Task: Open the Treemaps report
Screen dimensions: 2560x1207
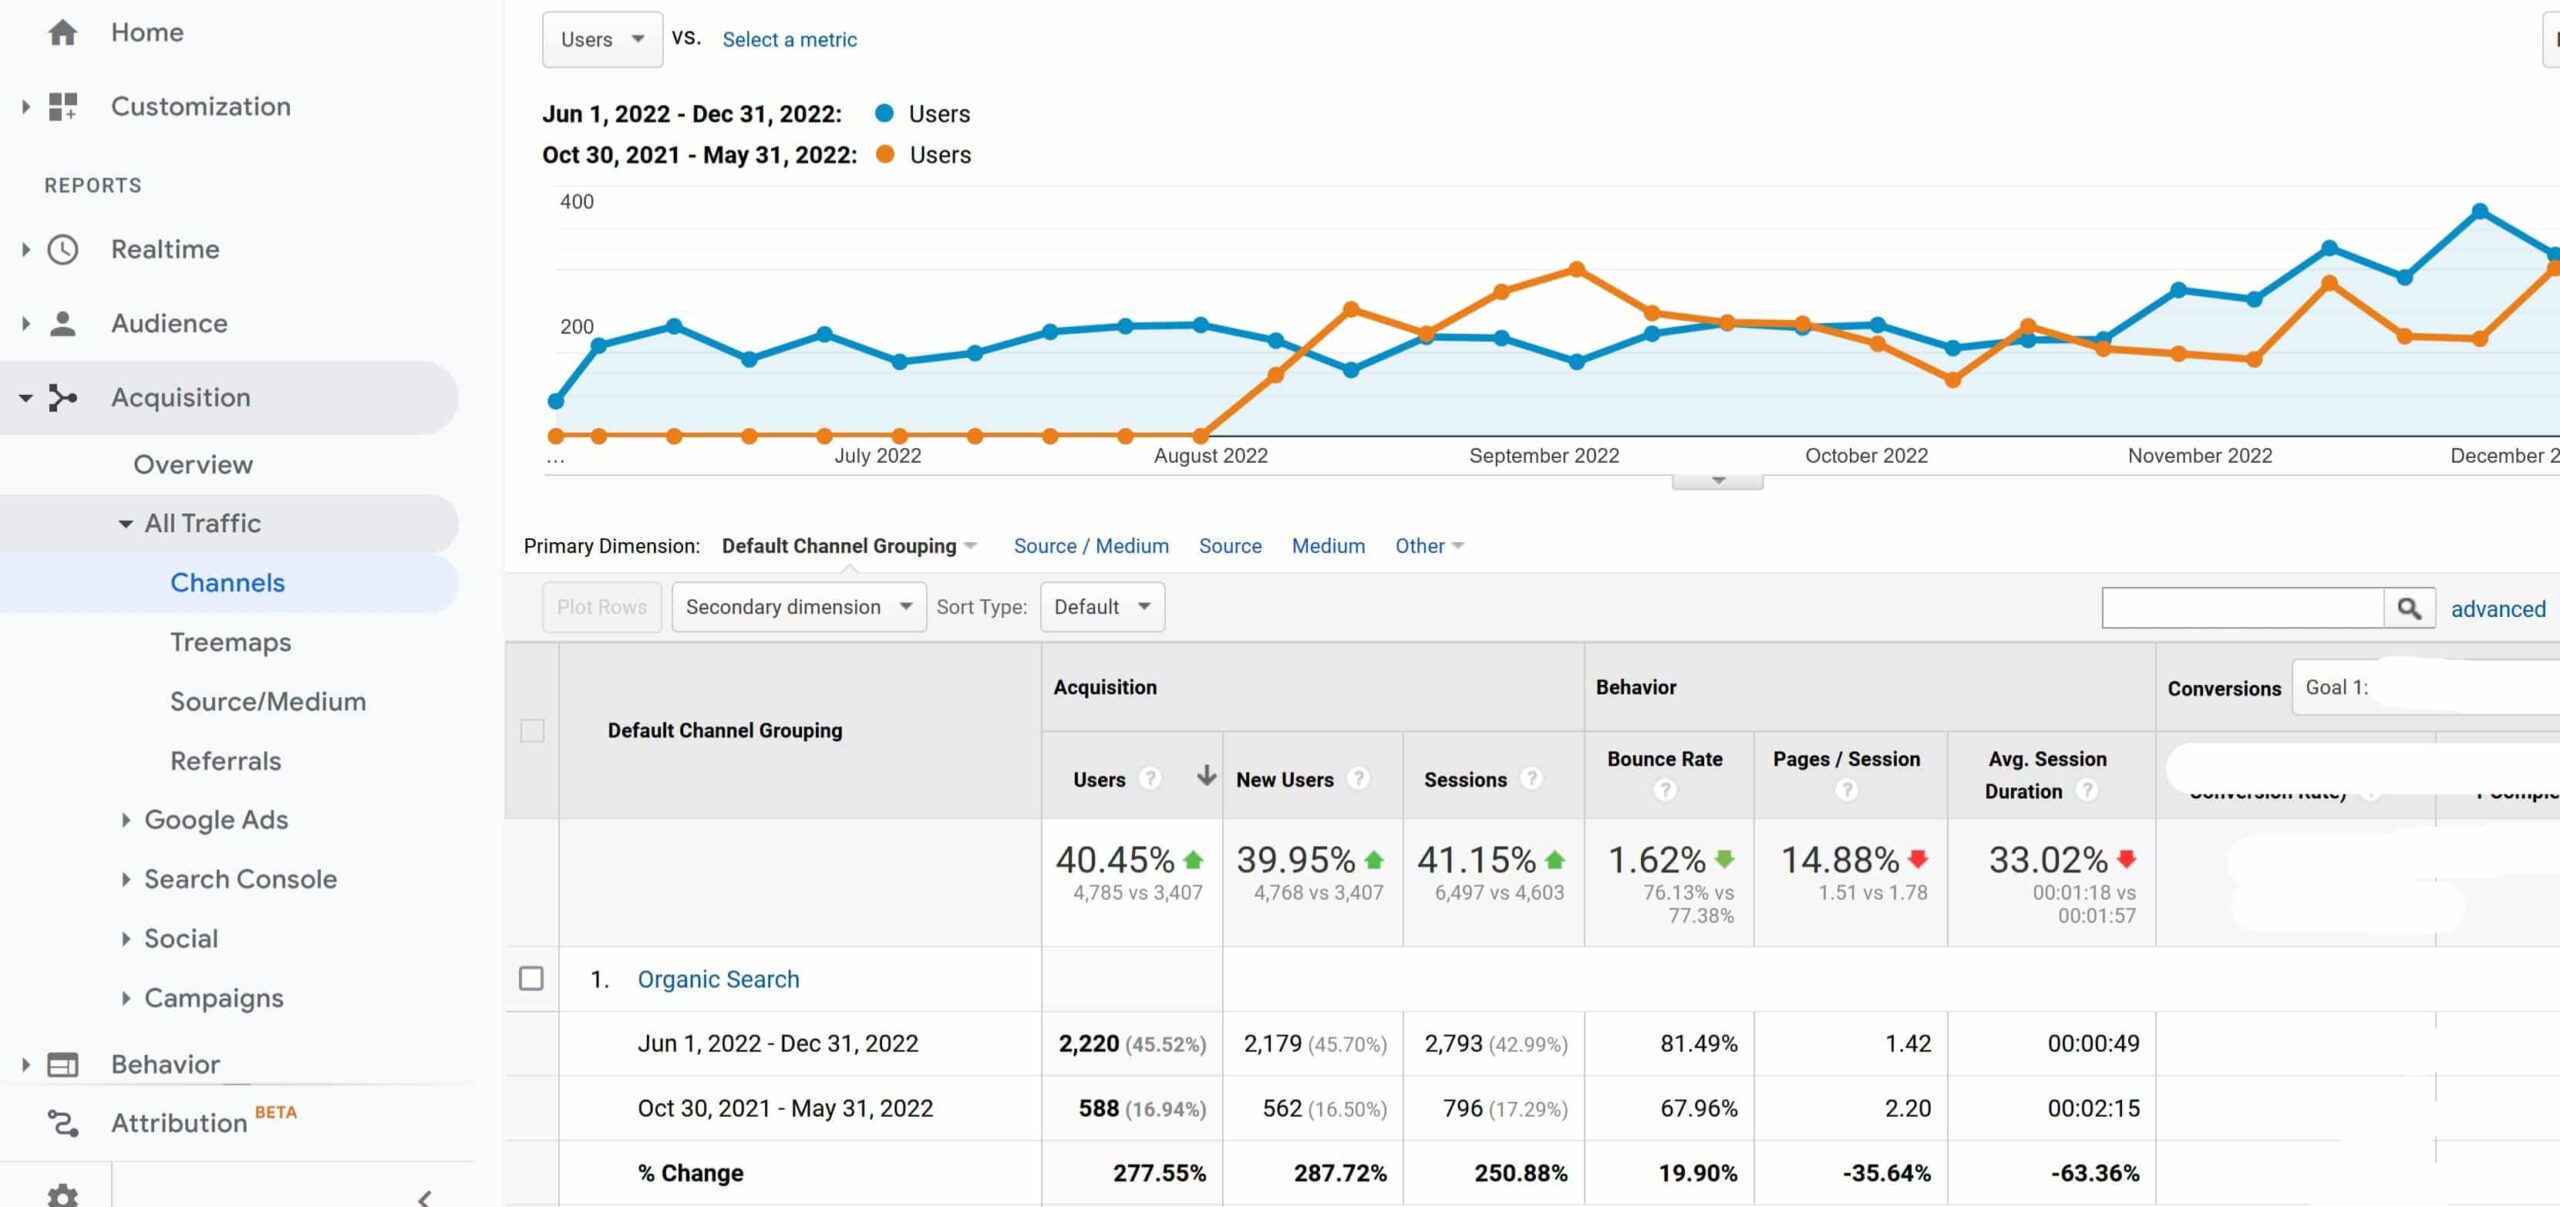Action: click(x=230, y=642)
